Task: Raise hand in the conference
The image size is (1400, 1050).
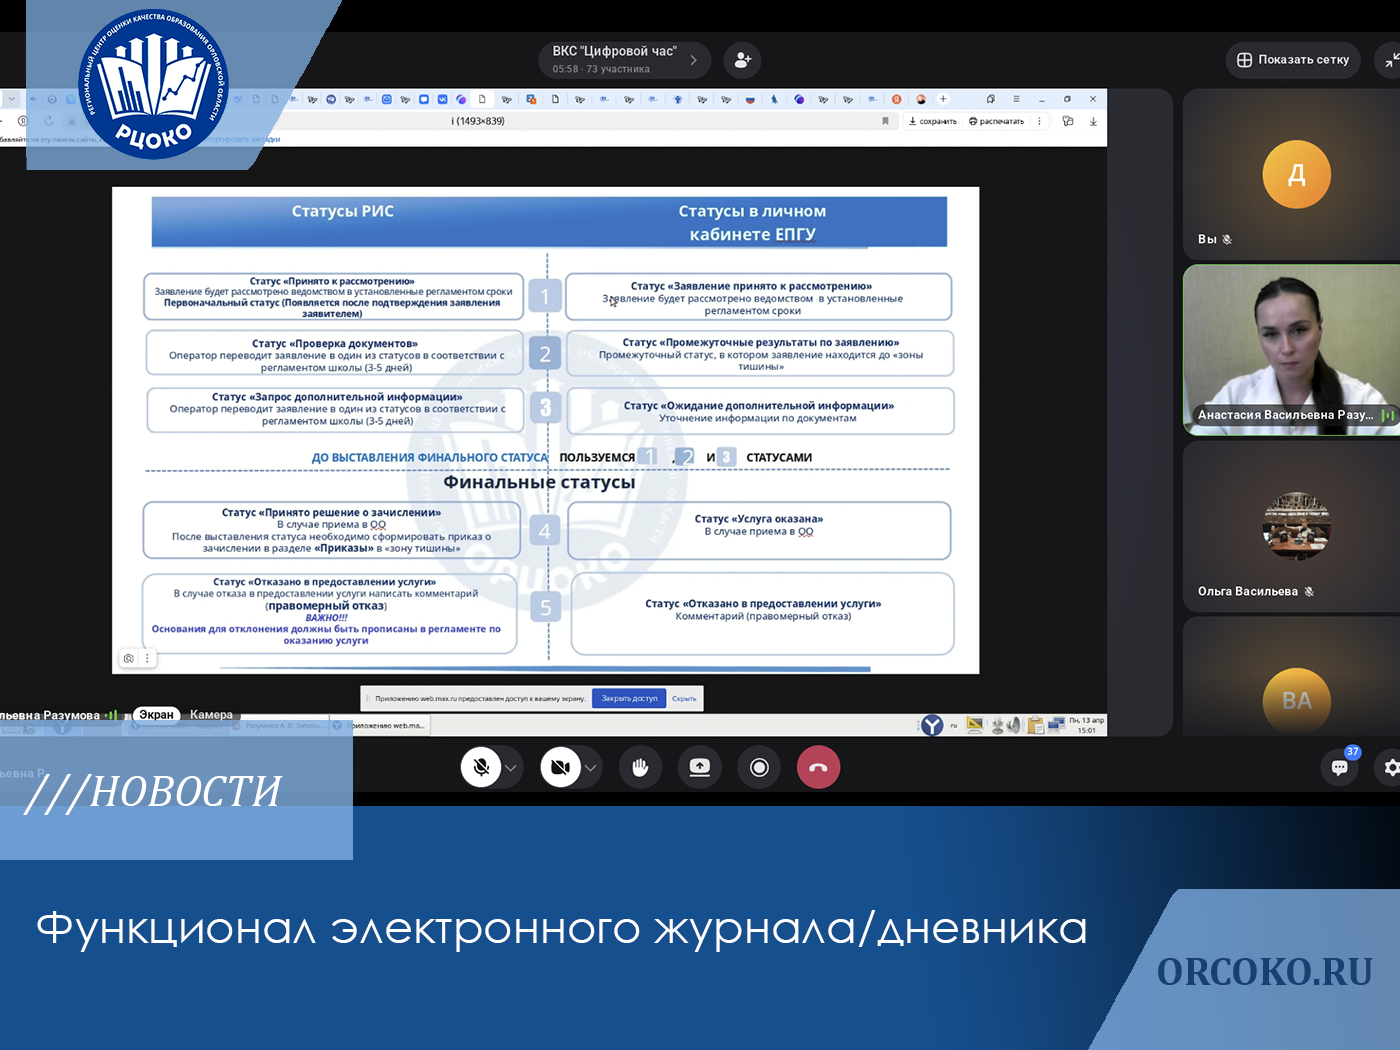Action: click(640, 768)
